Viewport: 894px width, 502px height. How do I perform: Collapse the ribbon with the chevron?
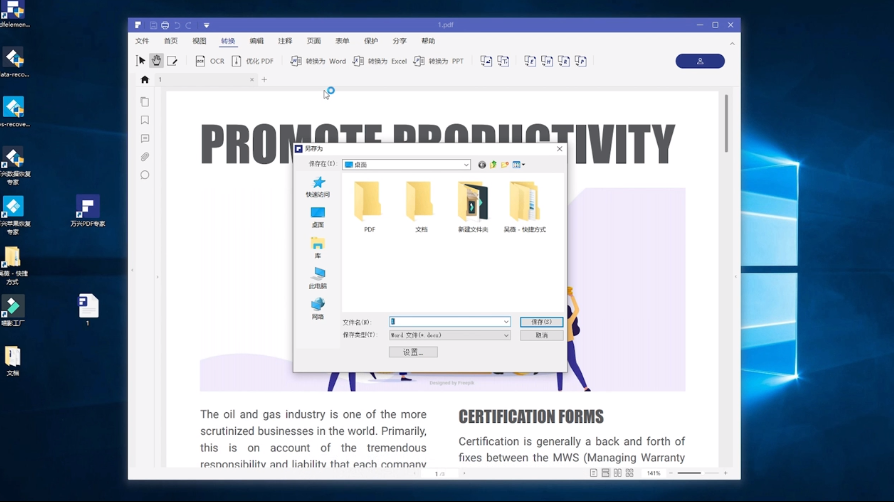(x=732, y=43)
